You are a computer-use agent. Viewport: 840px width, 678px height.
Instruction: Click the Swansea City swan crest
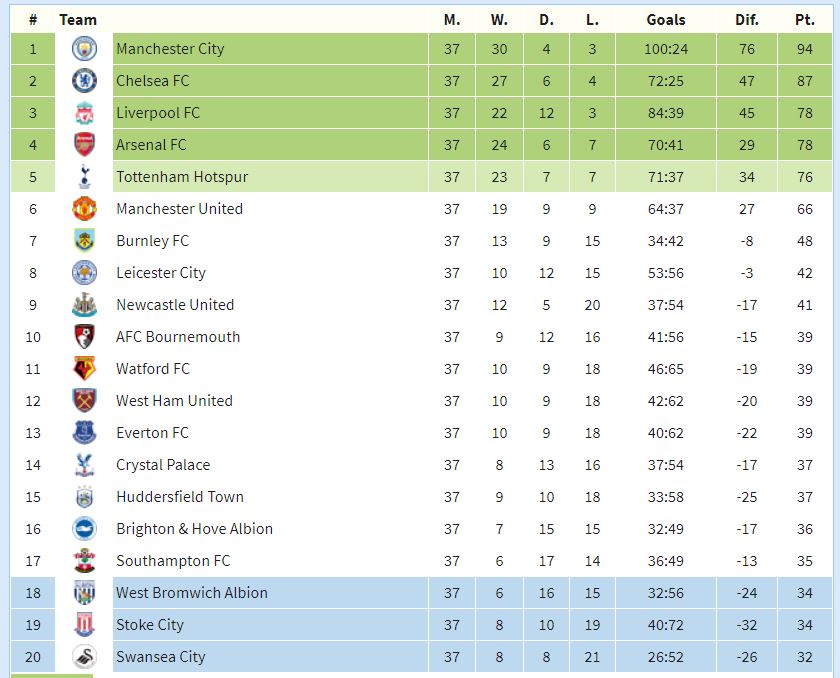[84, 657]
